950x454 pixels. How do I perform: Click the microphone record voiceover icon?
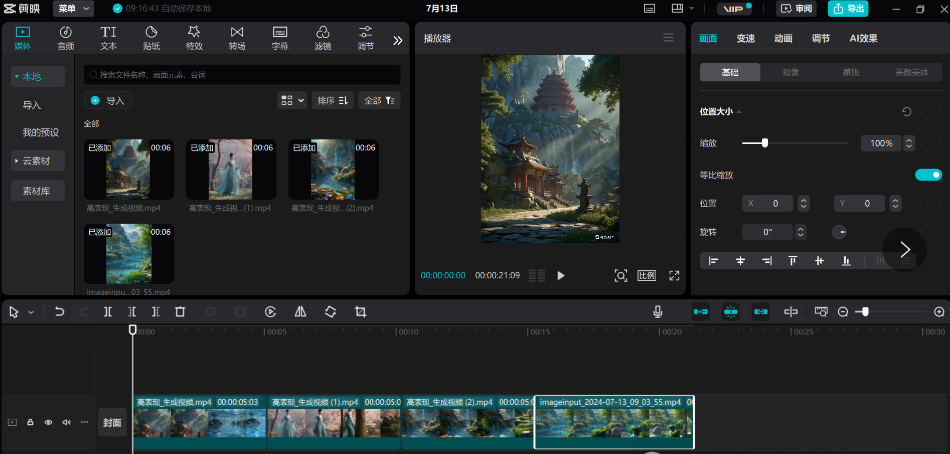tap(658, 312)
